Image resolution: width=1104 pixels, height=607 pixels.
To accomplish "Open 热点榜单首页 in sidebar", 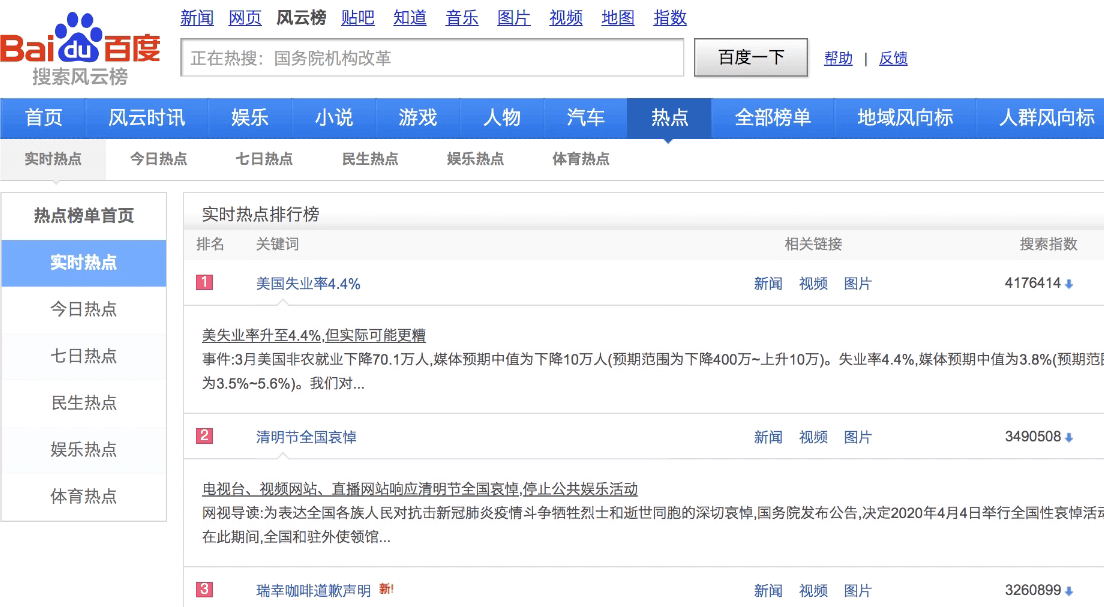I will point(84,215).
